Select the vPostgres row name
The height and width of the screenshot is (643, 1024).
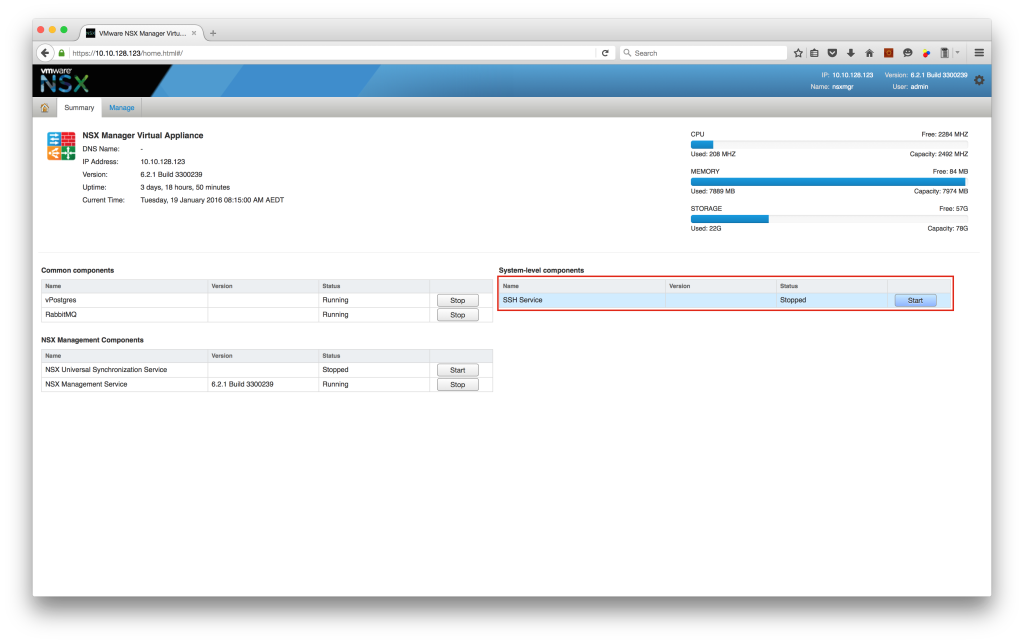[x=61, y=300]
